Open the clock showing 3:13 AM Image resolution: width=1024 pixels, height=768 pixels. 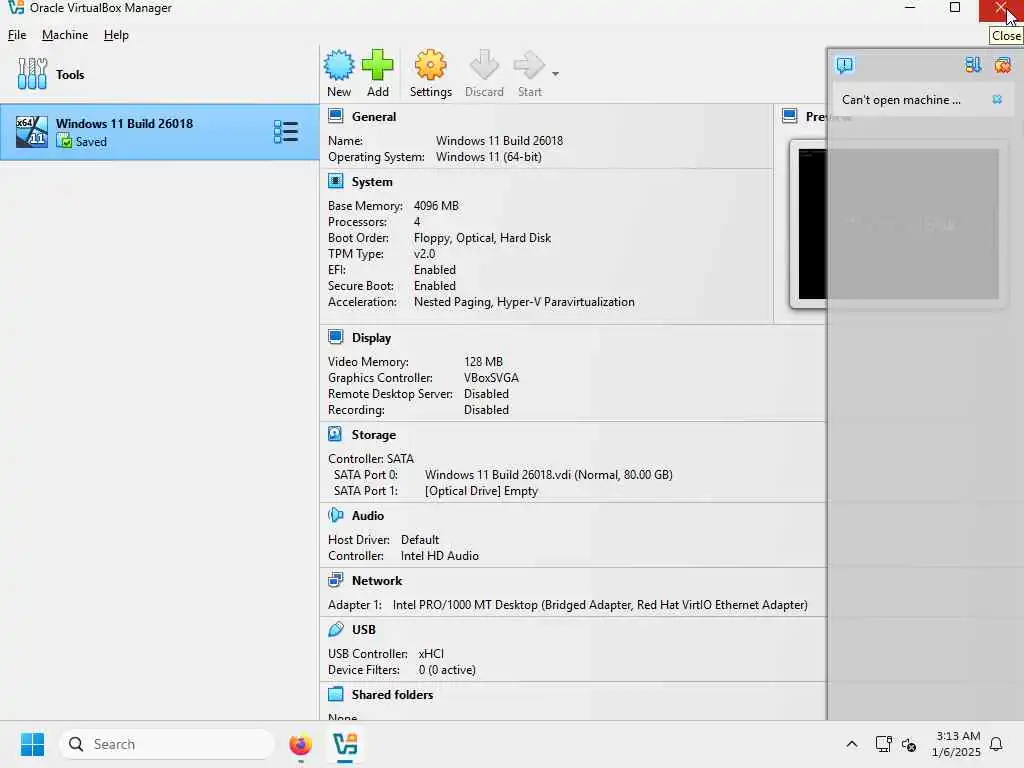(957, 744)
